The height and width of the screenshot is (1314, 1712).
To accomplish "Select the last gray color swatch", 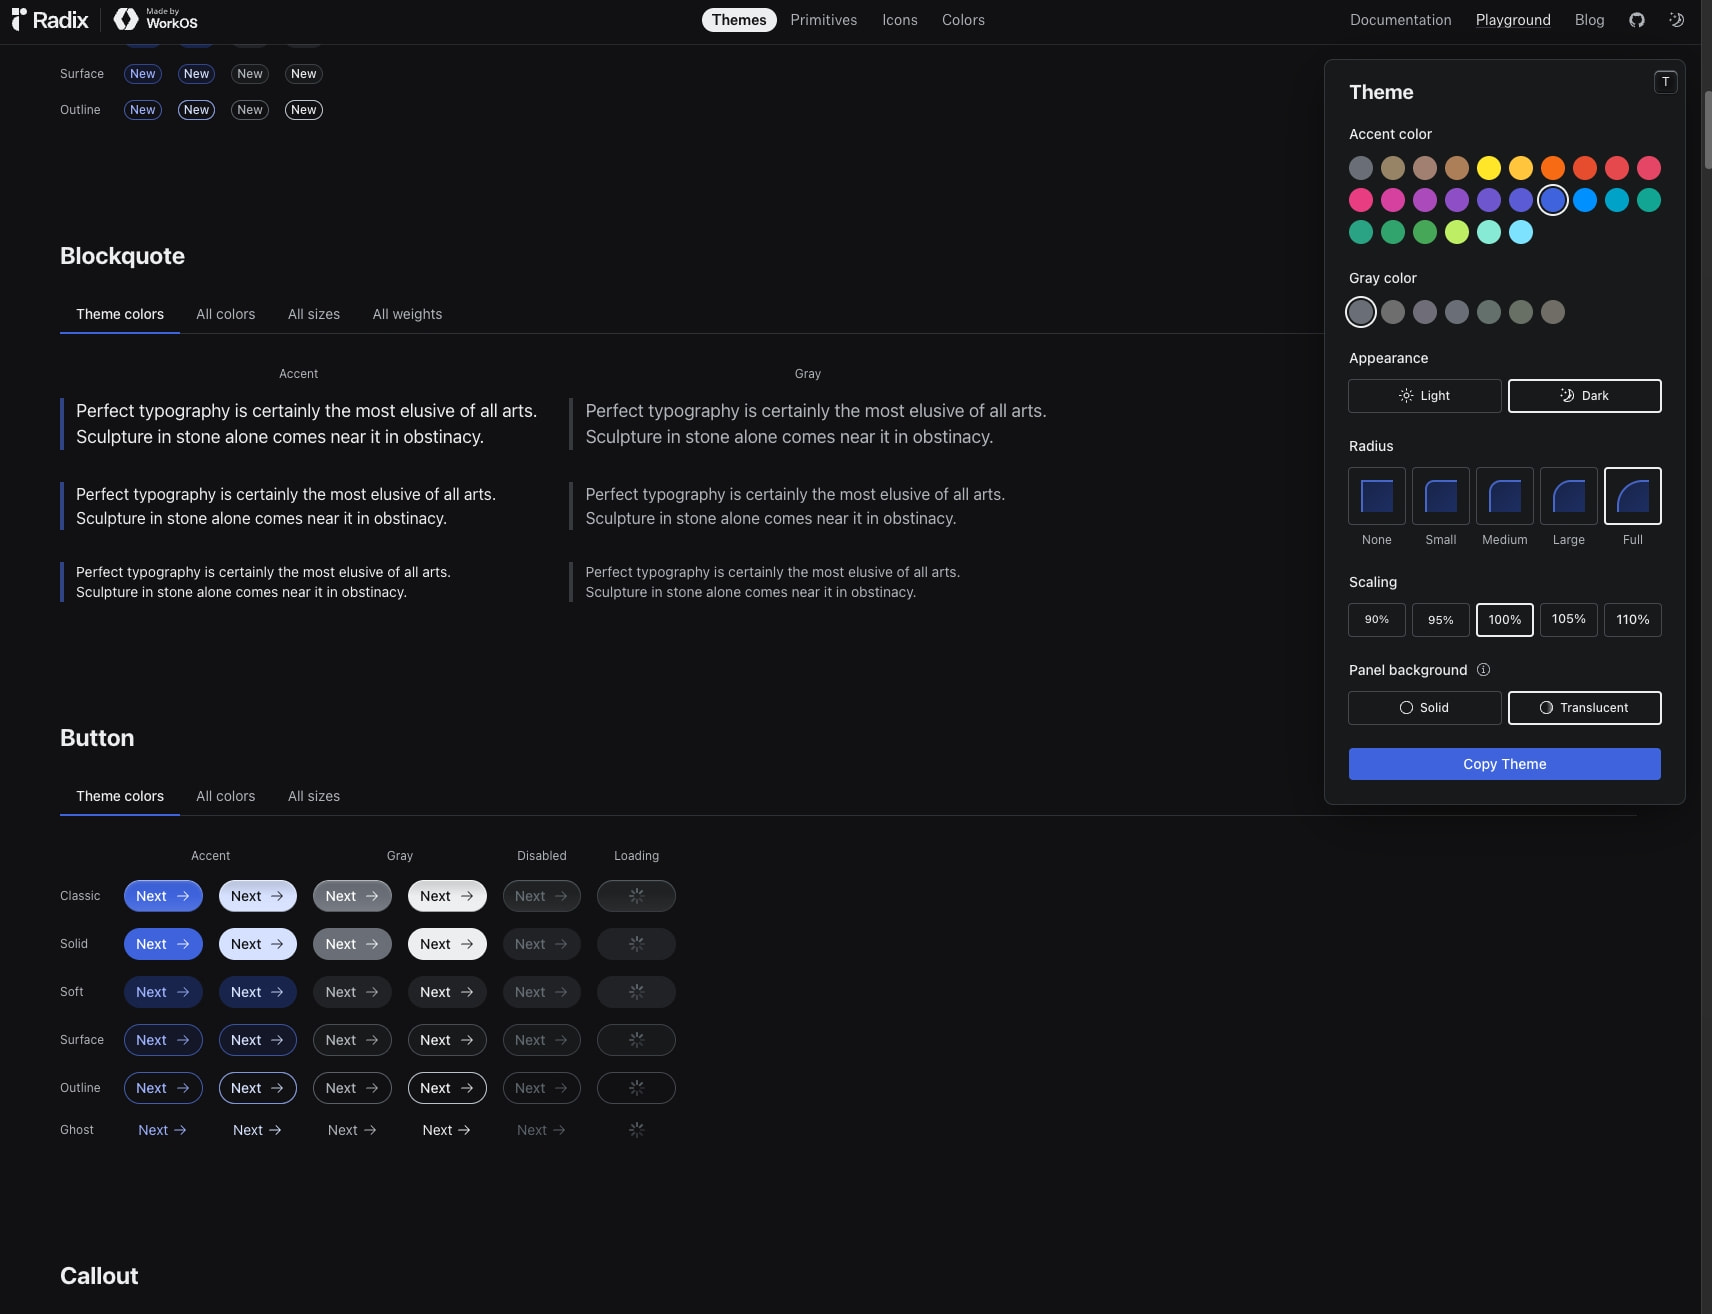I will point(1553,312).
